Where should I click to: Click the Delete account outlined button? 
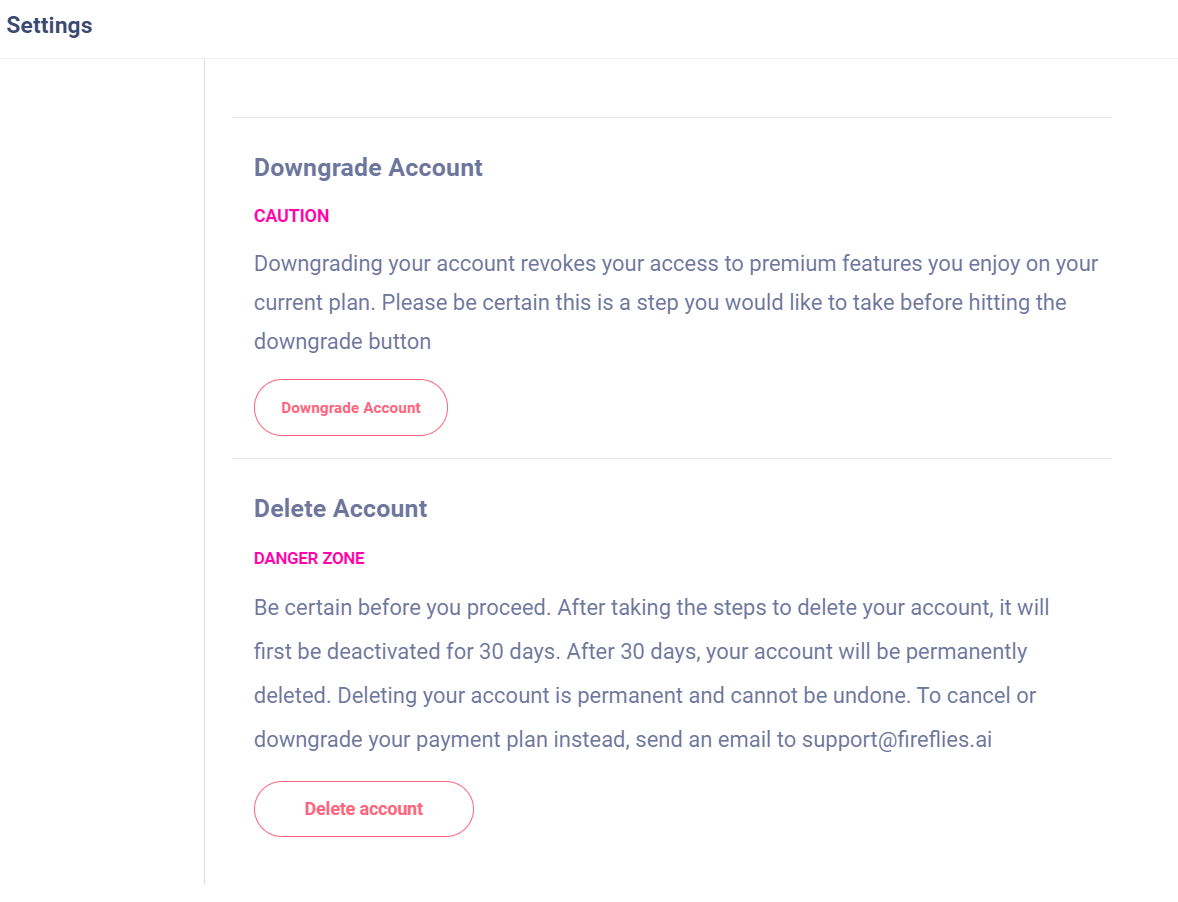pos(364,809)
